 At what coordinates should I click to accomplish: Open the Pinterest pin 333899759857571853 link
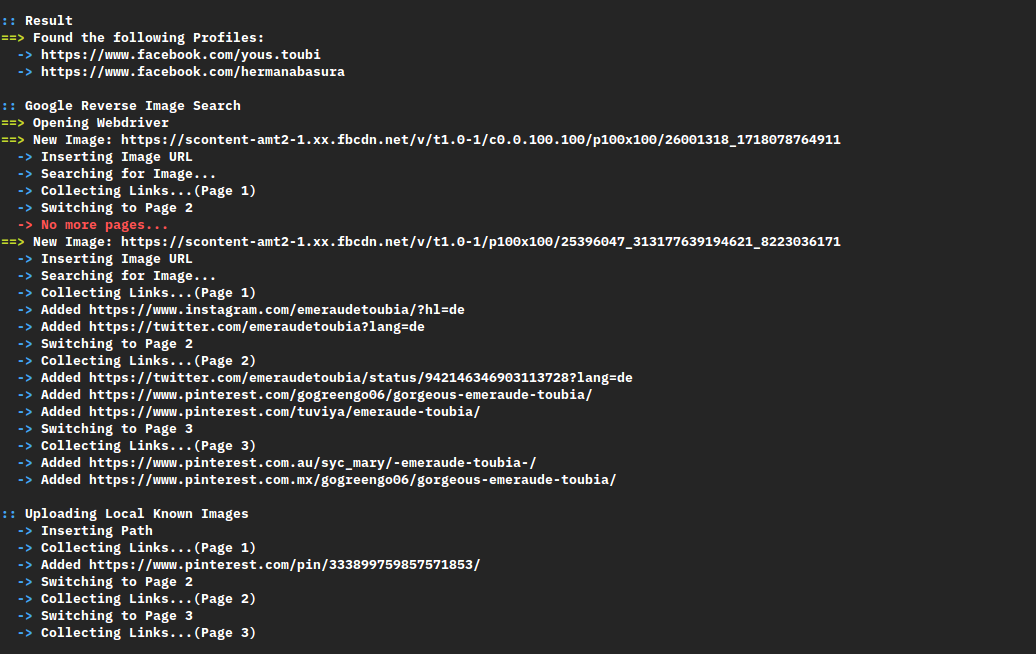(284, 565)
